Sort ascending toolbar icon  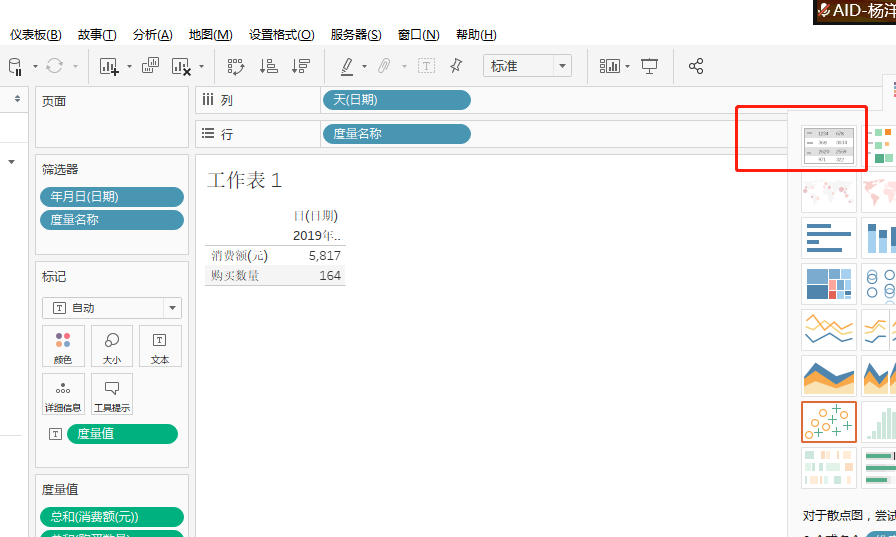click(x=269, y=66)
